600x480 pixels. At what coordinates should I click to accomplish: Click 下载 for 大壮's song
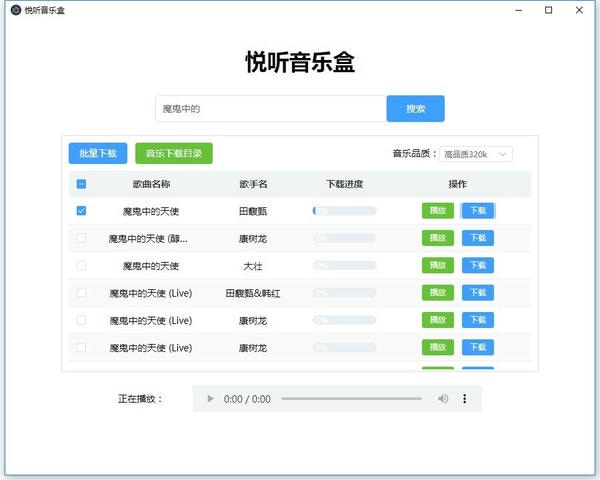478,265
